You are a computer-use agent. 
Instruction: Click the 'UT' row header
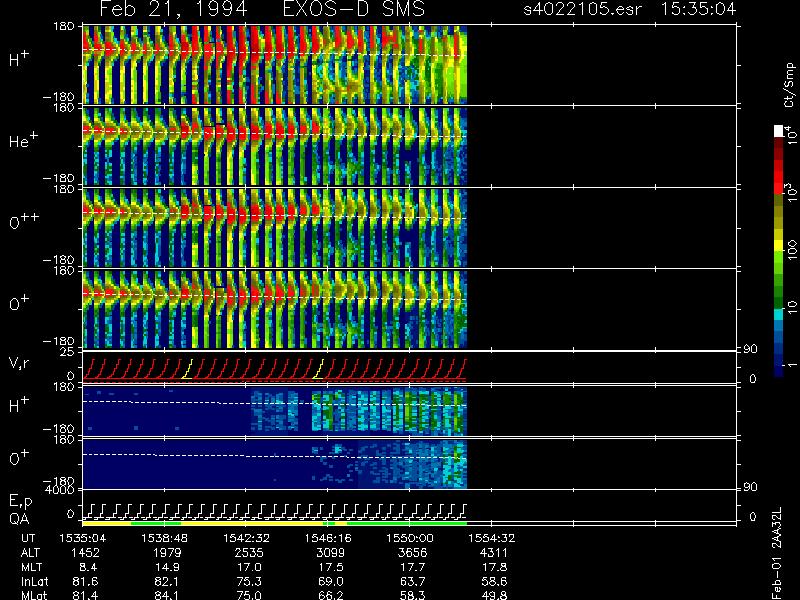click(x=28, y=538)
